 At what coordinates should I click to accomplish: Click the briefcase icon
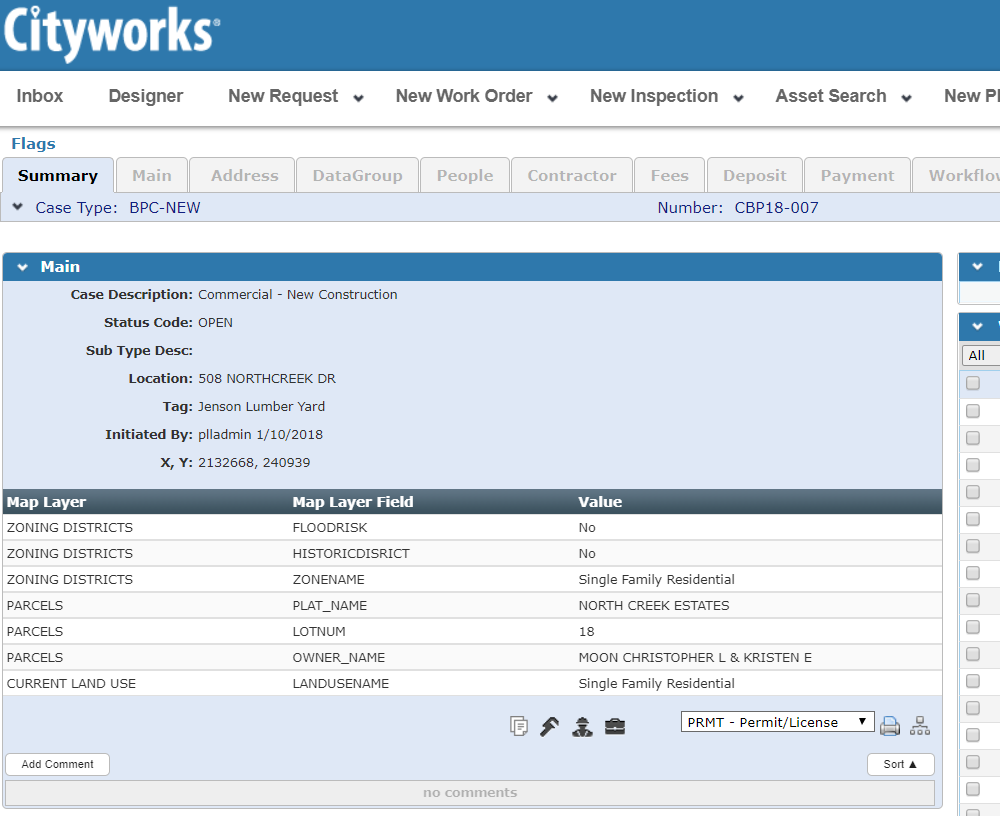tap(615, 727)
